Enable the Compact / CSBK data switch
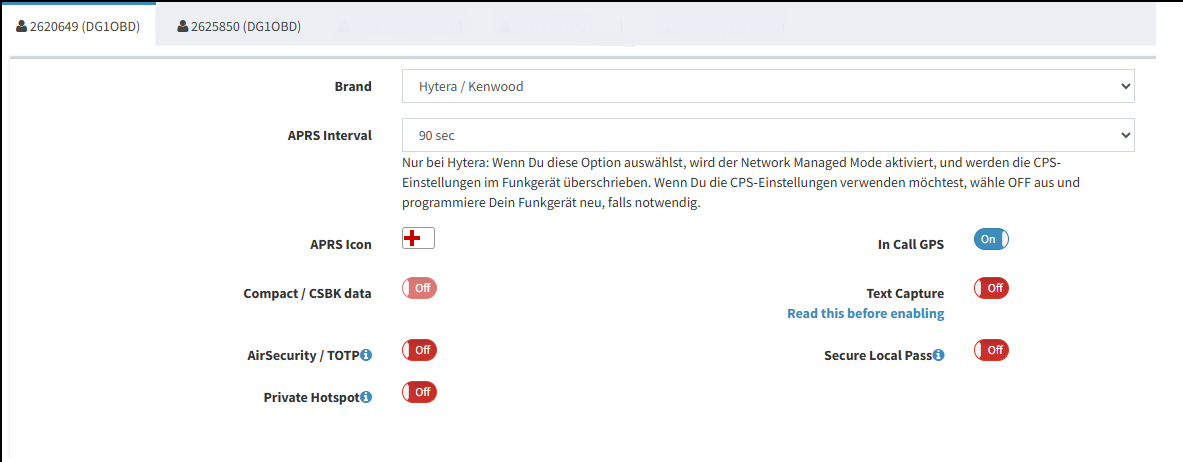 coord(419,288)
